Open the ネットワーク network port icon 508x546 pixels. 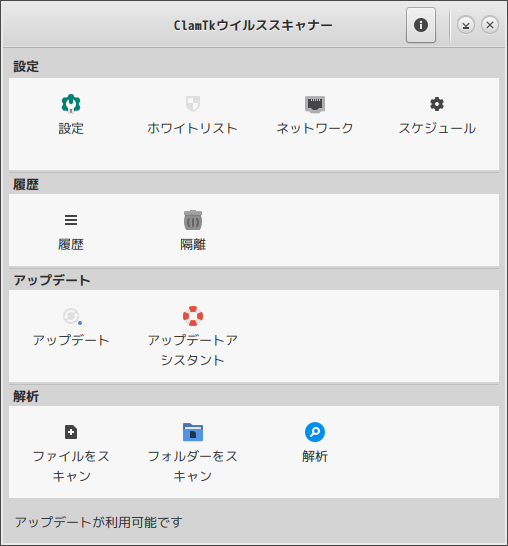(x=315, y=104)
